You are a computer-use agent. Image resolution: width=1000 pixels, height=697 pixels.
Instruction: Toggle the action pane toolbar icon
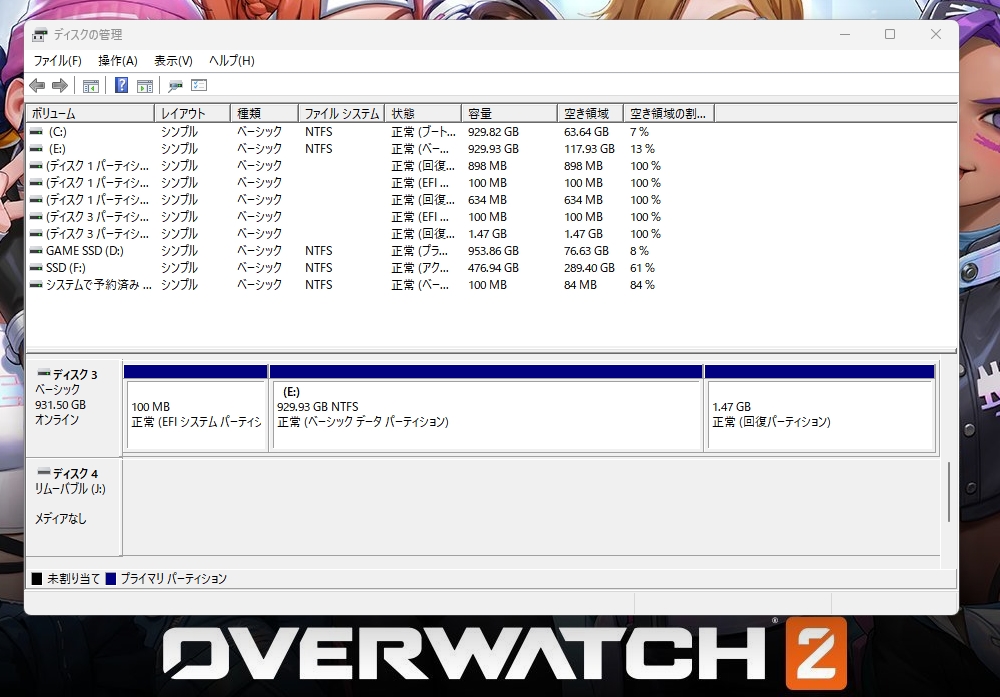[x=145, y=85]
